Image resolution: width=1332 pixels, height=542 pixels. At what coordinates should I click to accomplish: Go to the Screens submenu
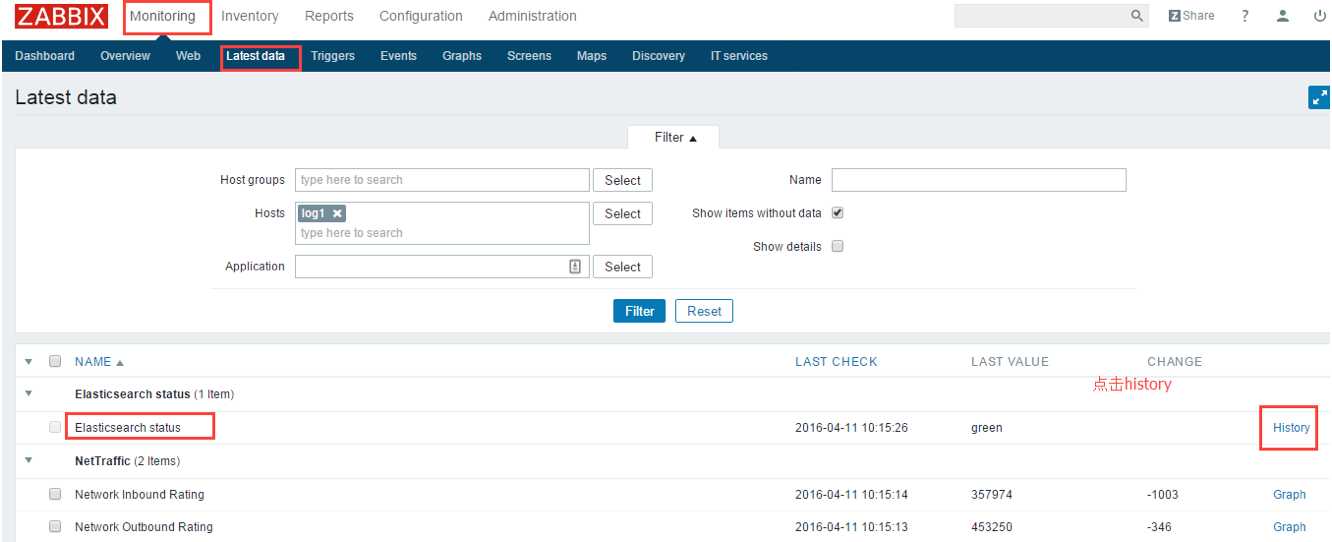point(529,56)
